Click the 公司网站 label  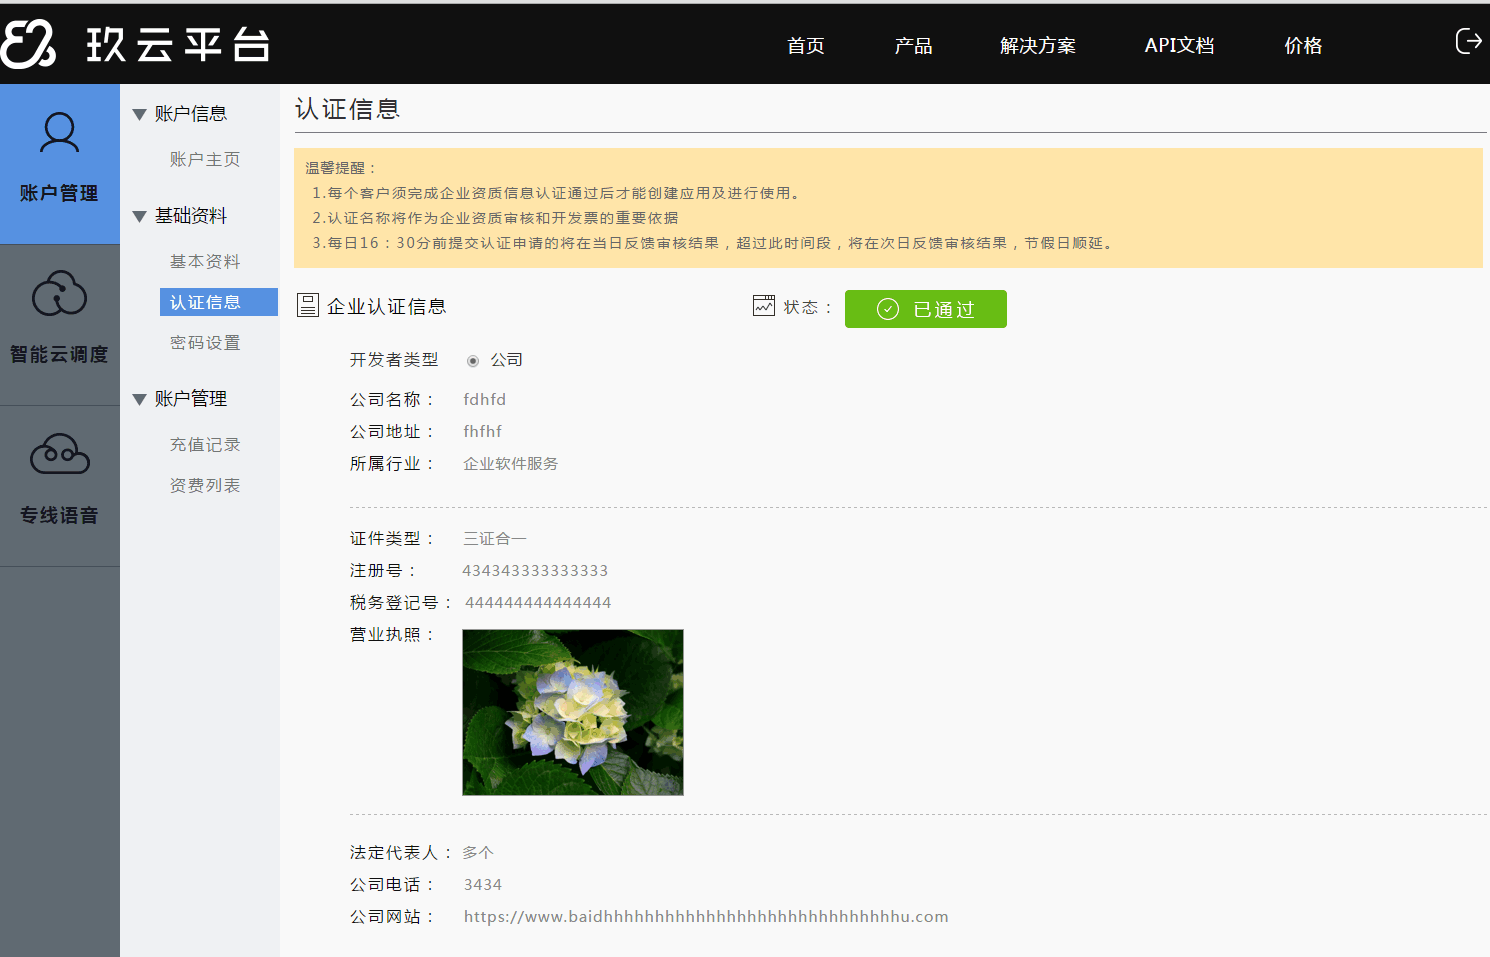(392, 916)
